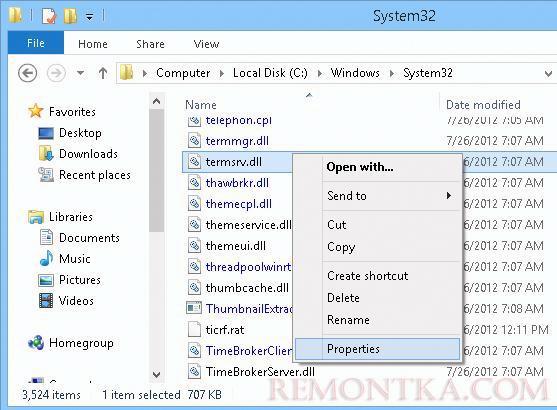
Task: Go up one folder level
Action: pos(103,73)
